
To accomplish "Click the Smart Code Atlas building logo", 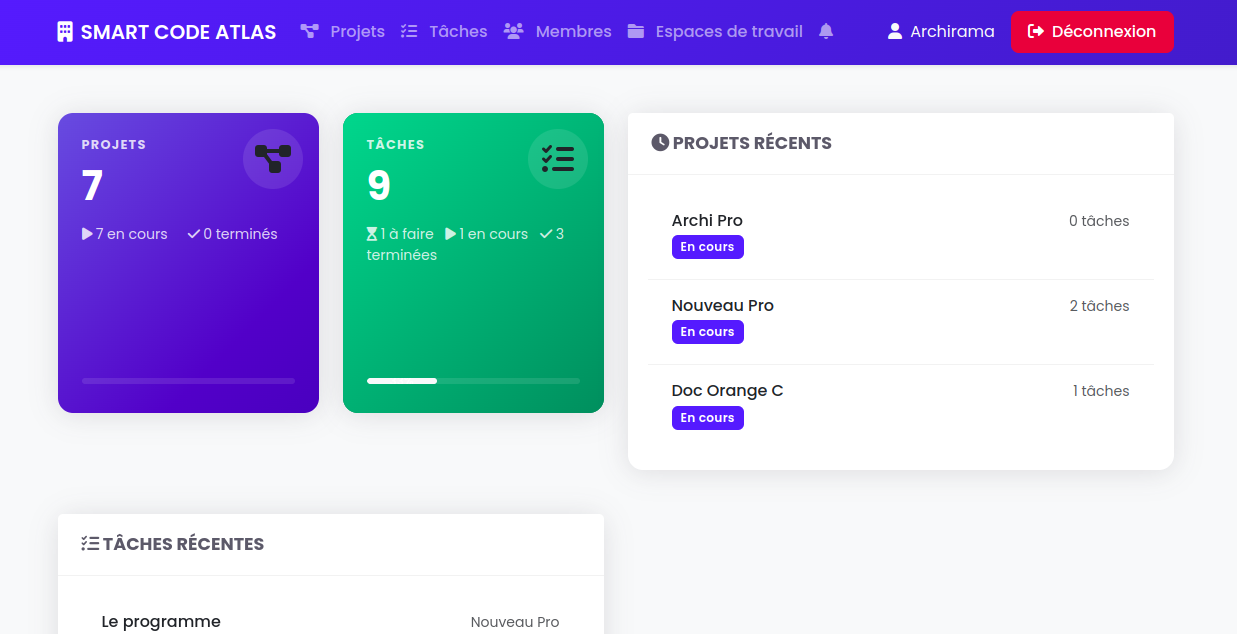I will pyautogui.click(x=66, y=32).
